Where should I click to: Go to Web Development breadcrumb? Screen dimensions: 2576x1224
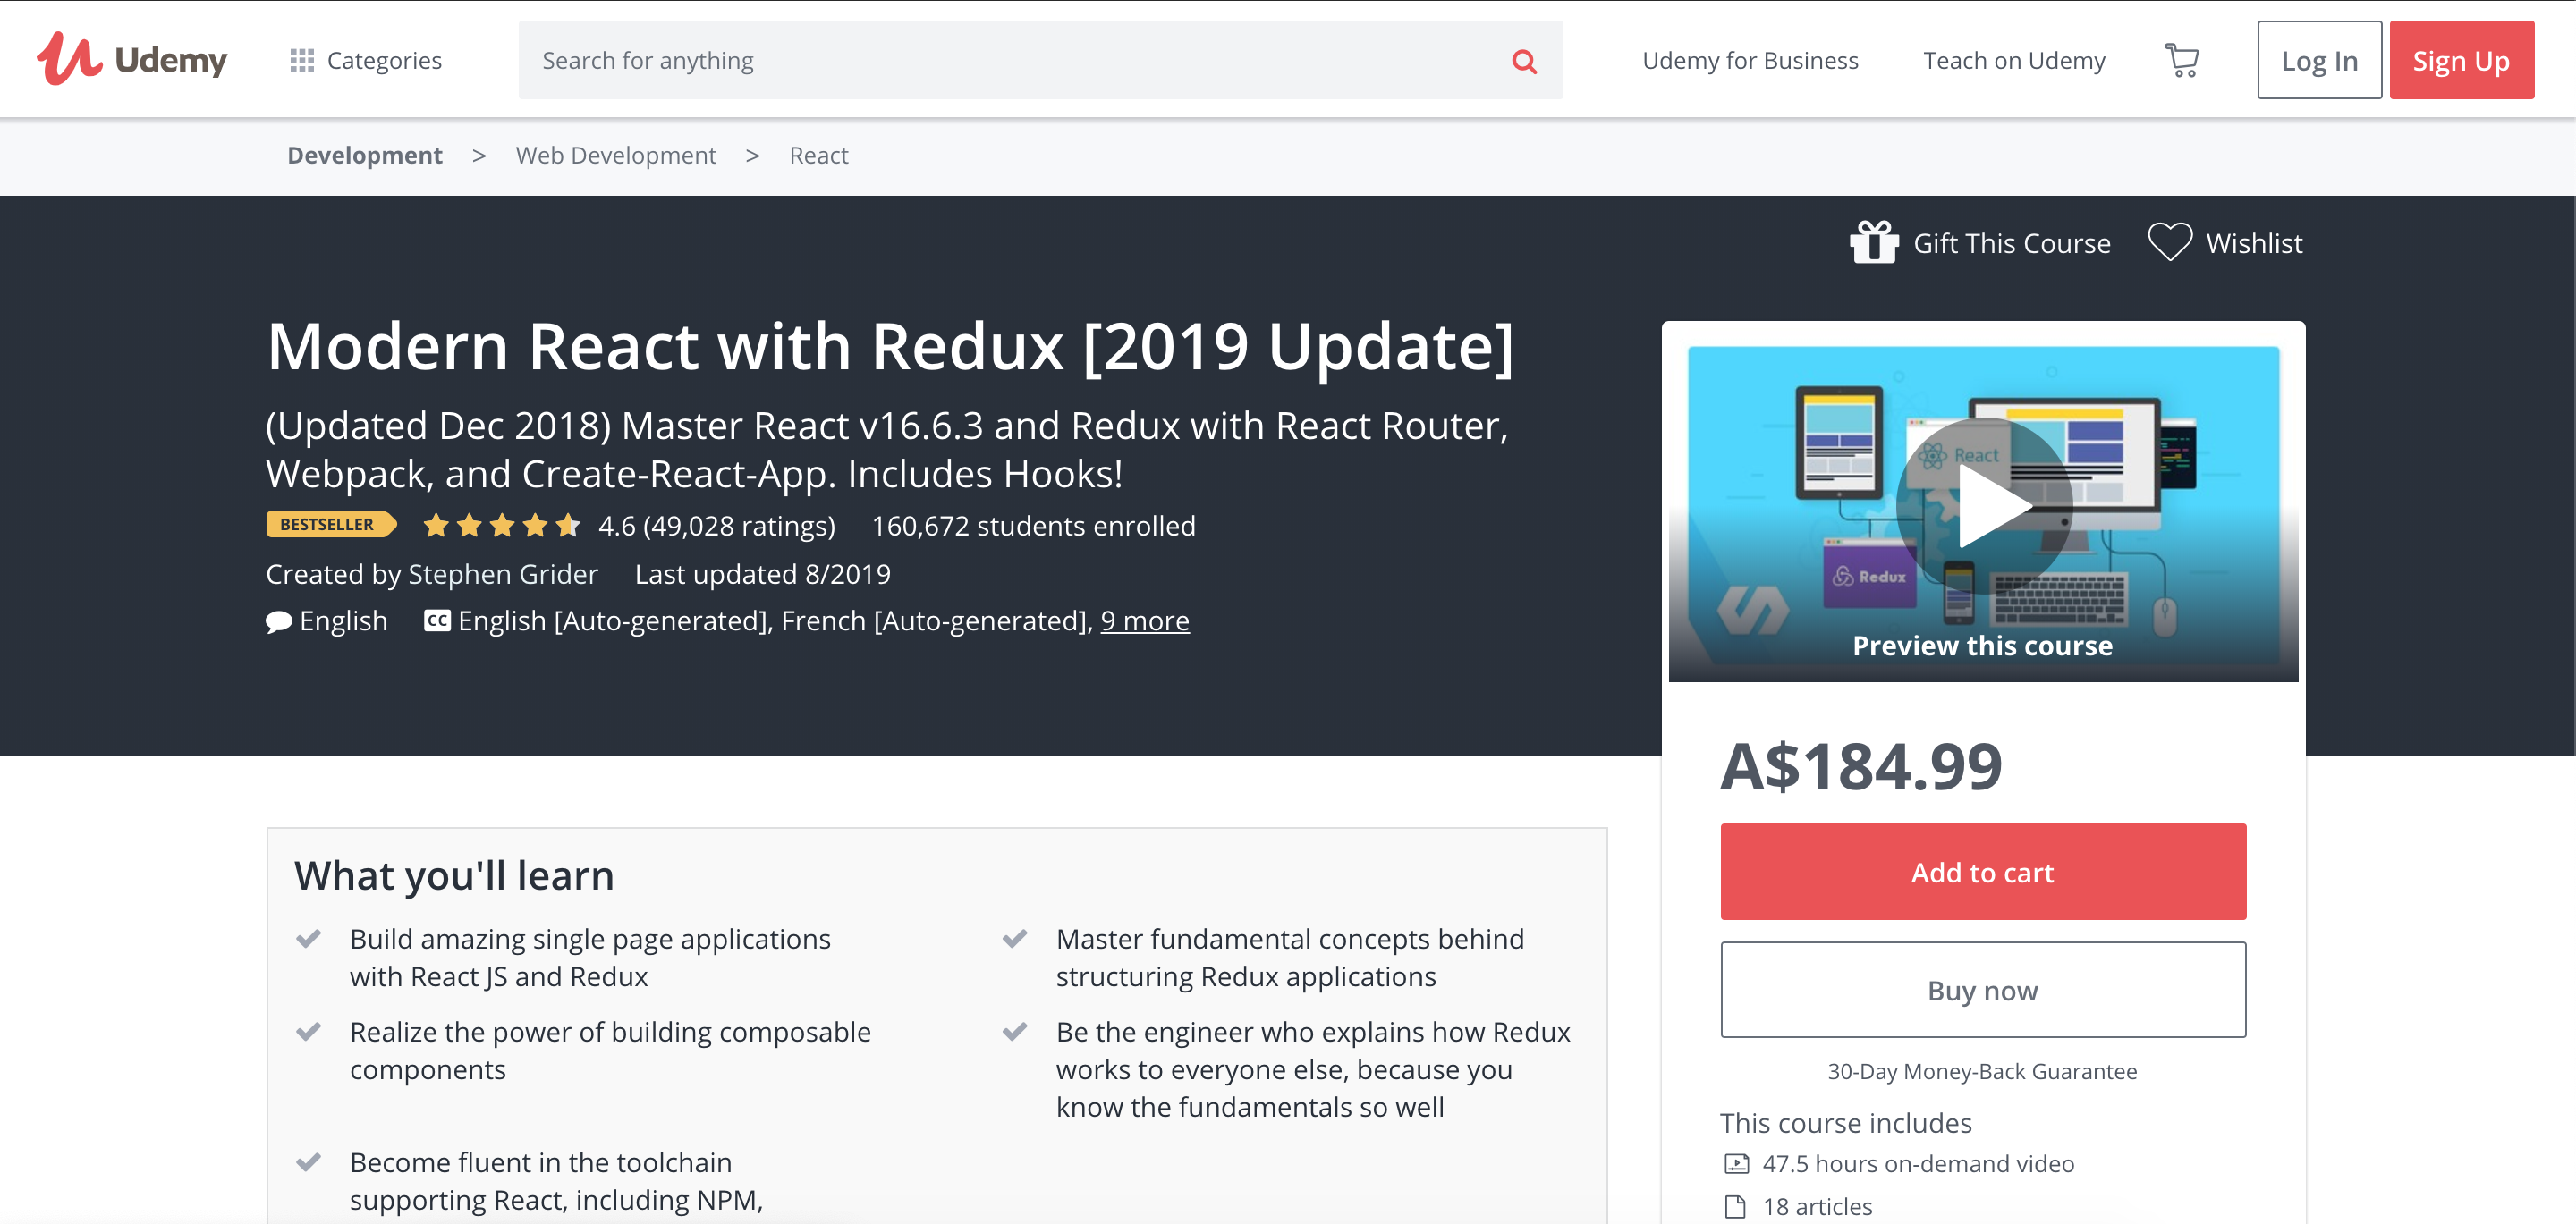(x=616, y=155)
